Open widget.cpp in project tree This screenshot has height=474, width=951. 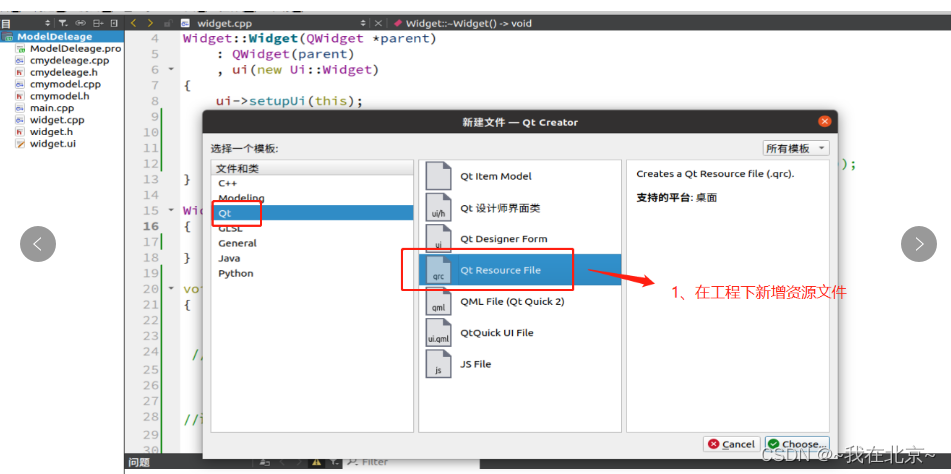point(57,119)
